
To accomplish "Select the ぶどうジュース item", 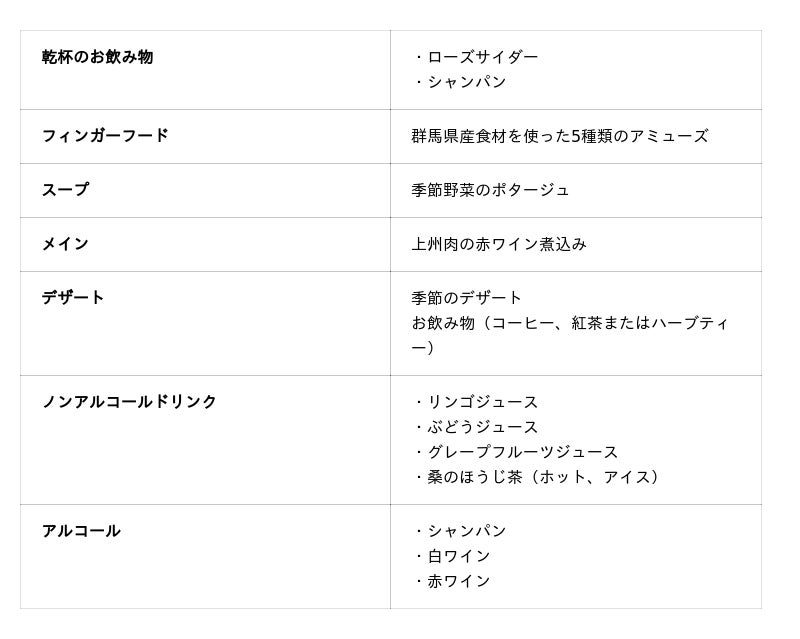I will coord(482,427).
